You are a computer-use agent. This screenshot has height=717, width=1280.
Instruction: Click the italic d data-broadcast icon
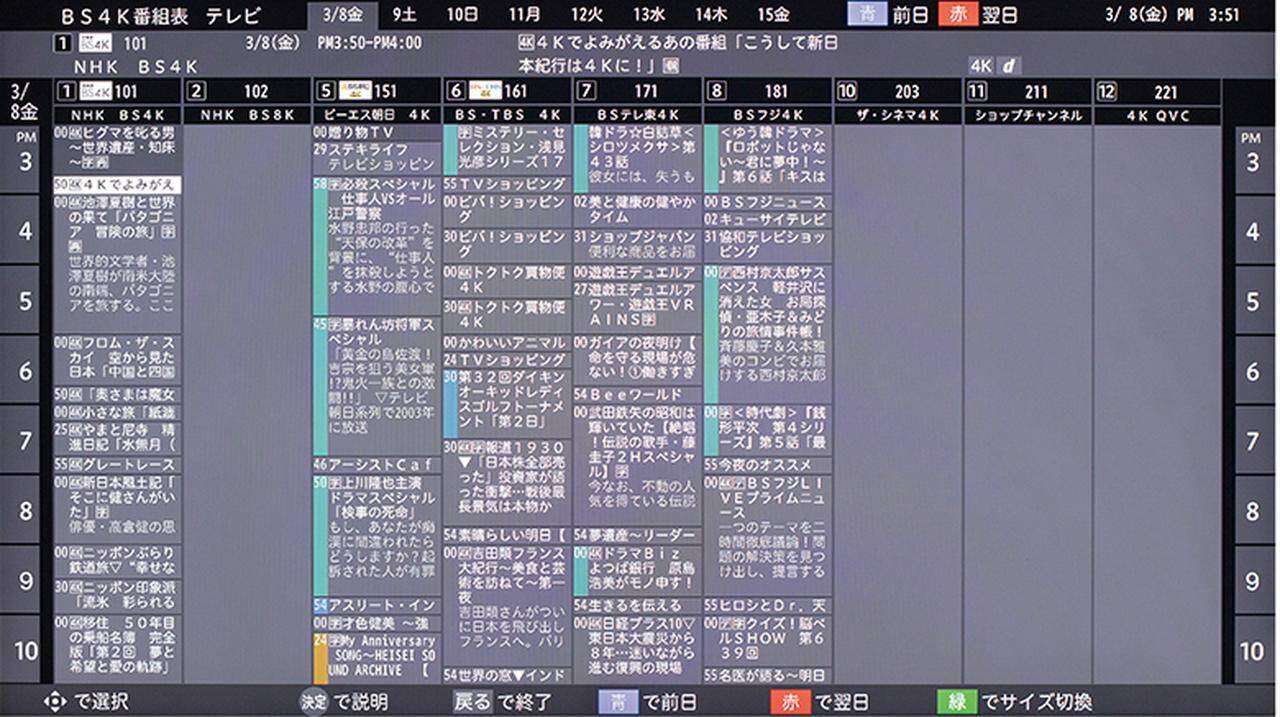coord(1009,66)
